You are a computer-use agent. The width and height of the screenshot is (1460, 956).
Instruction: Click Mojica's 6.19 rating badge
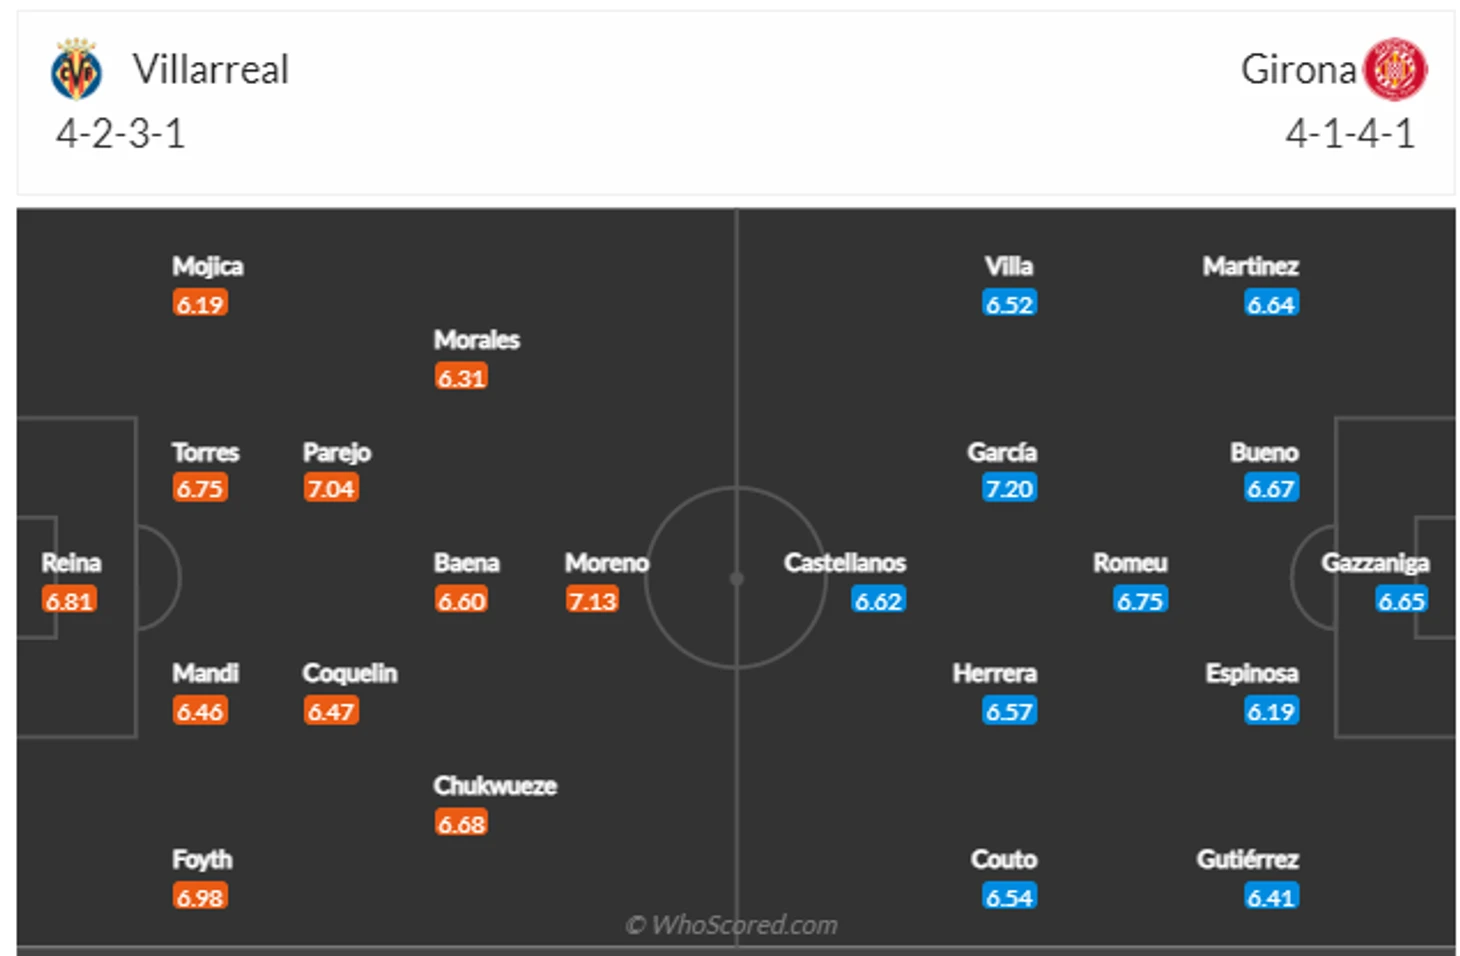pyautogui.click(x=200, y=303)
